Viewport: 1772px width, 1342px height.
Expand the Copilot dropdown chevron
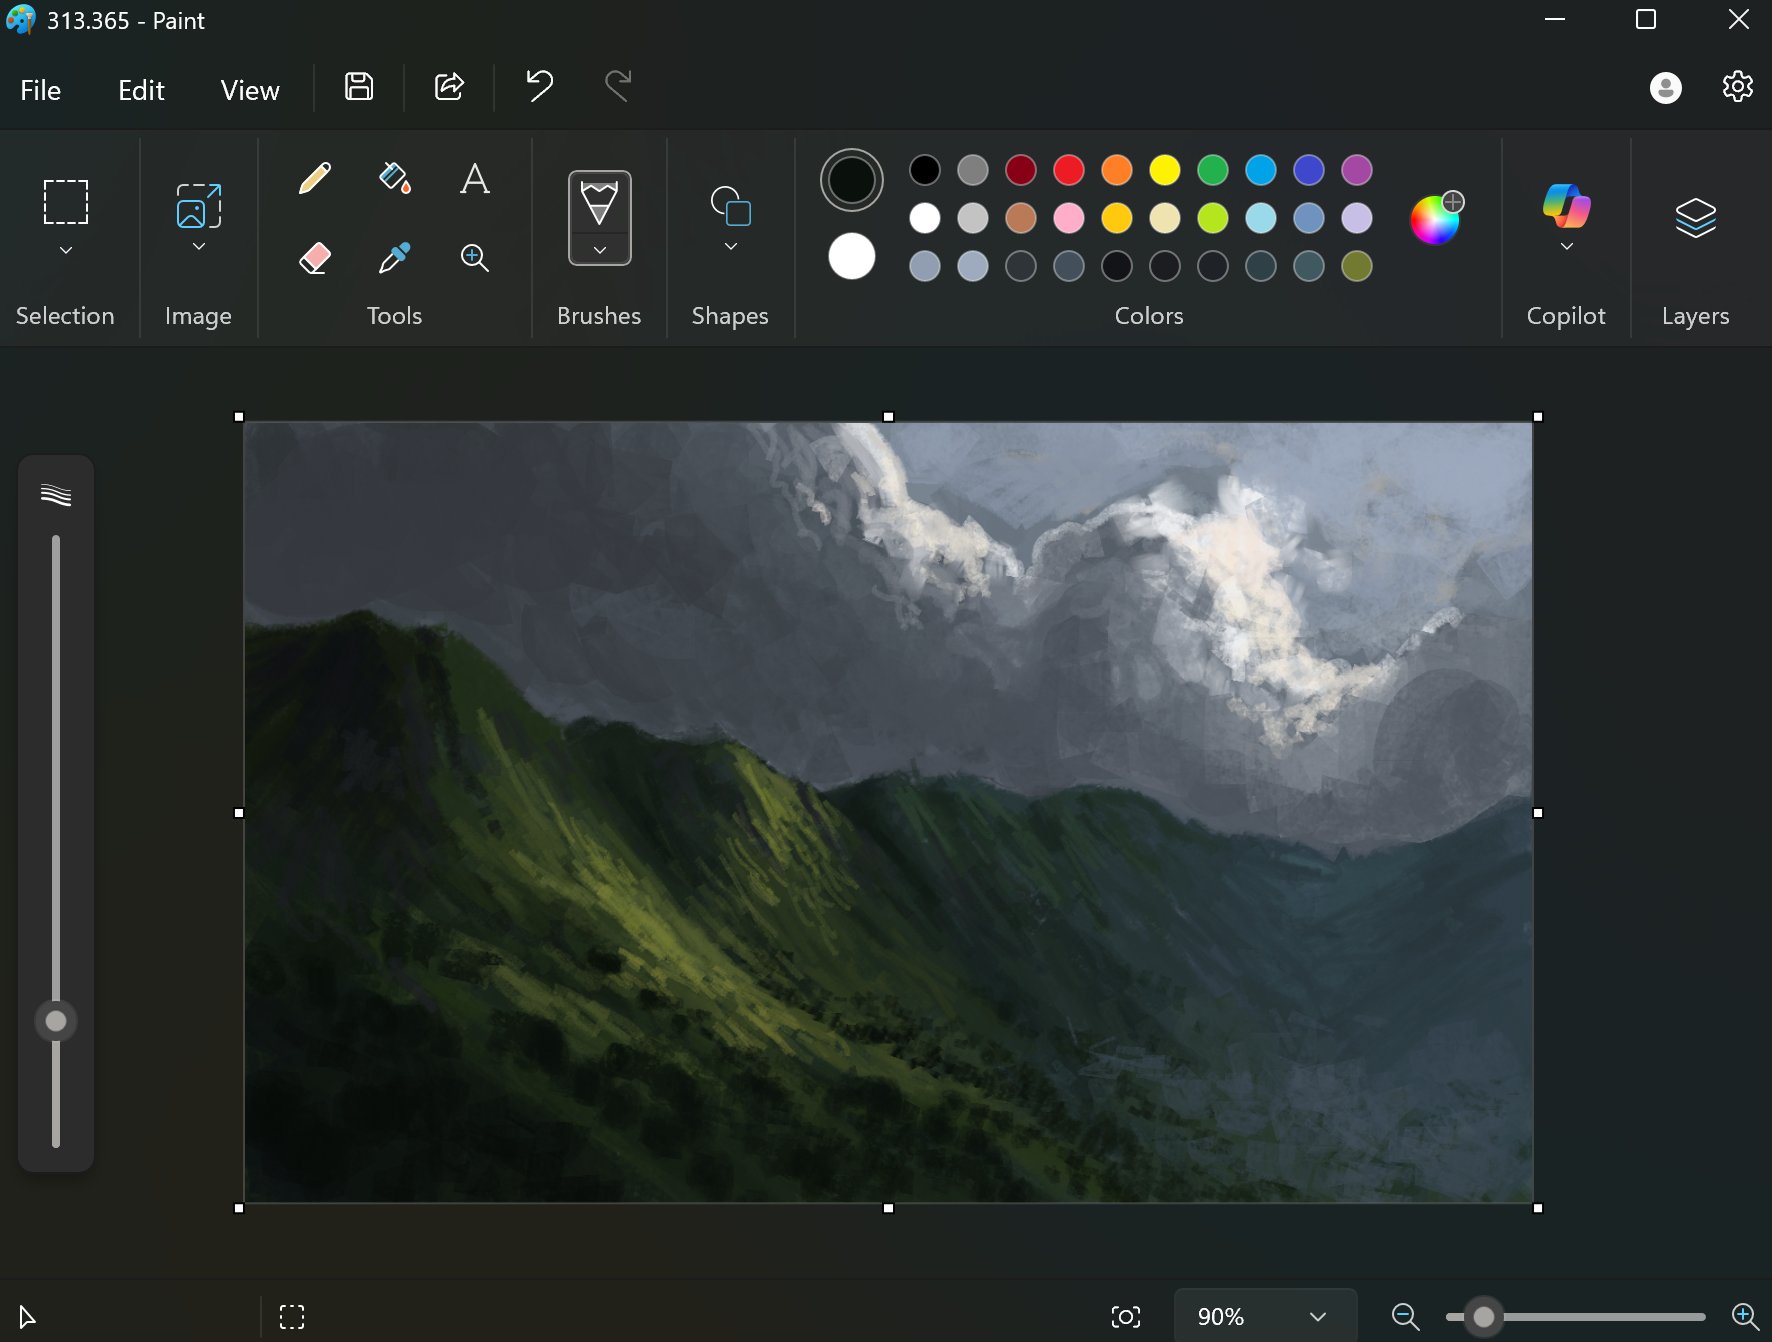click(x=1566, y=247)
